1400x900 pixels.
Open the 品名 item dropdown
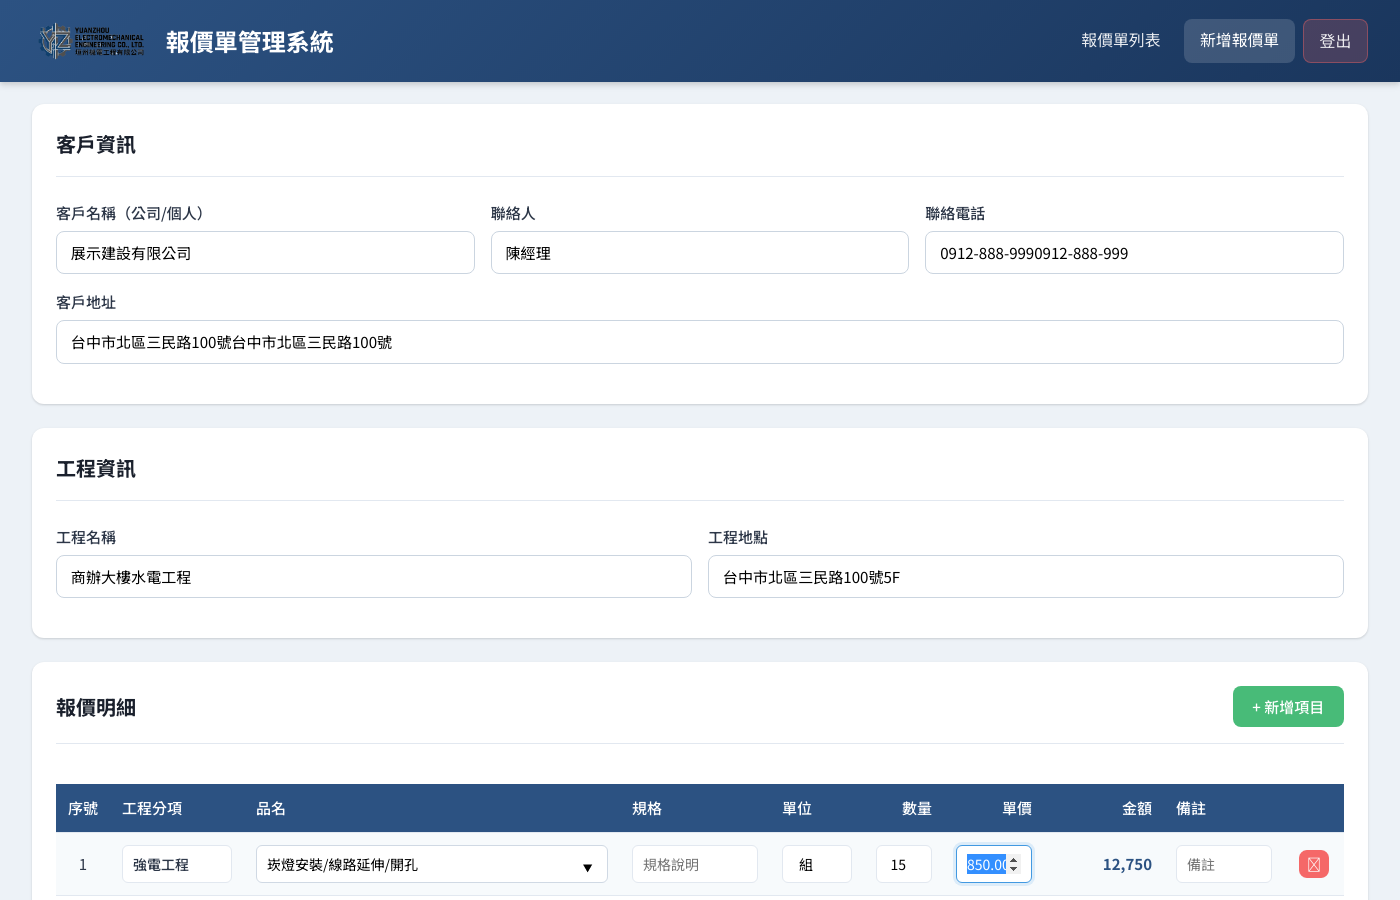coord(431,864)
